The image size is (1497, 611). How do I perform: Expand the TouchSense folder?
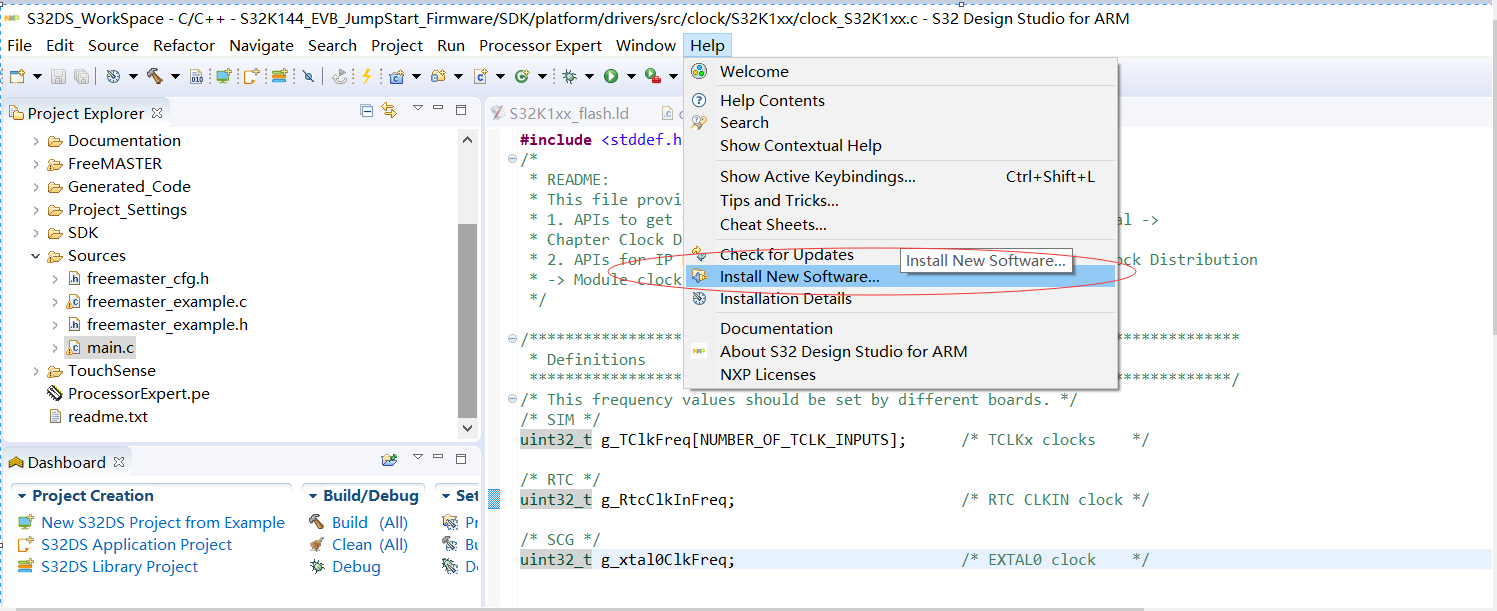[x=36, y=371]
